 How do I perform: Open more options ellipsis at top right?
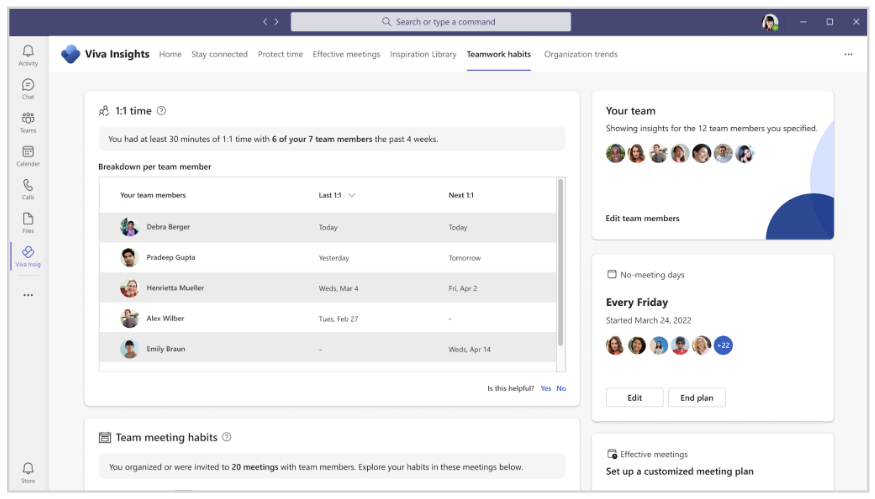click(848, 54)
